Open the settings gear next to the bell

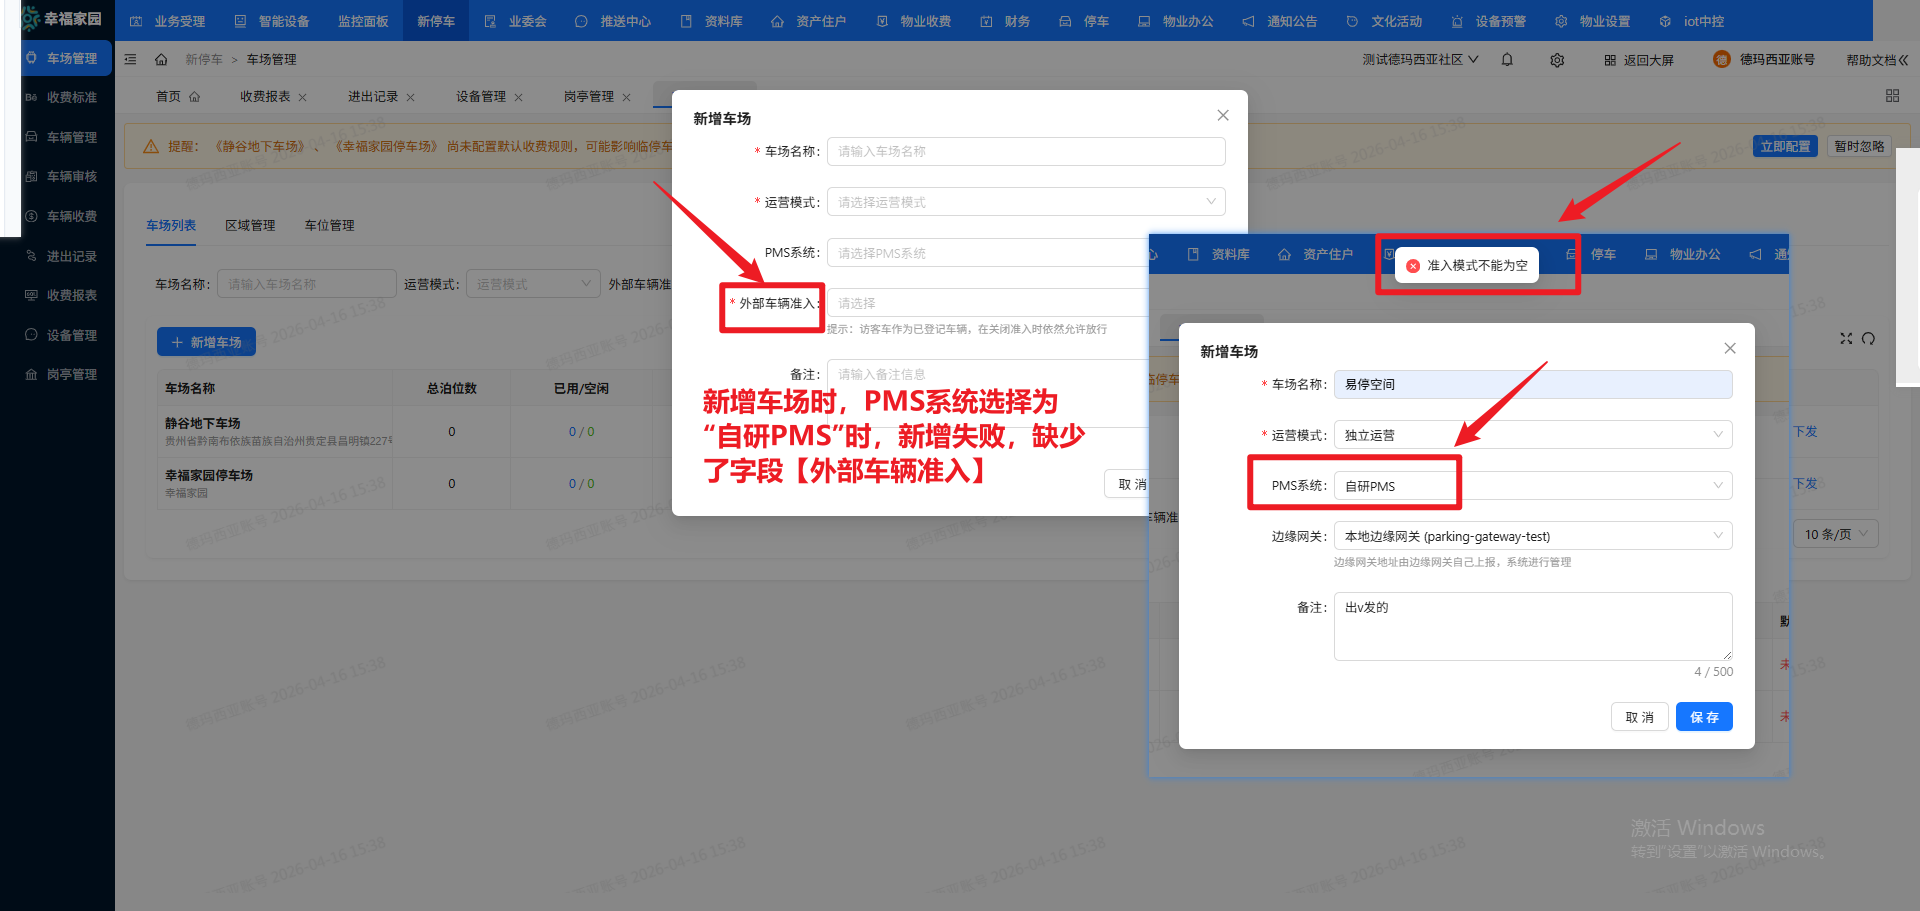(x=1557, y=59)
